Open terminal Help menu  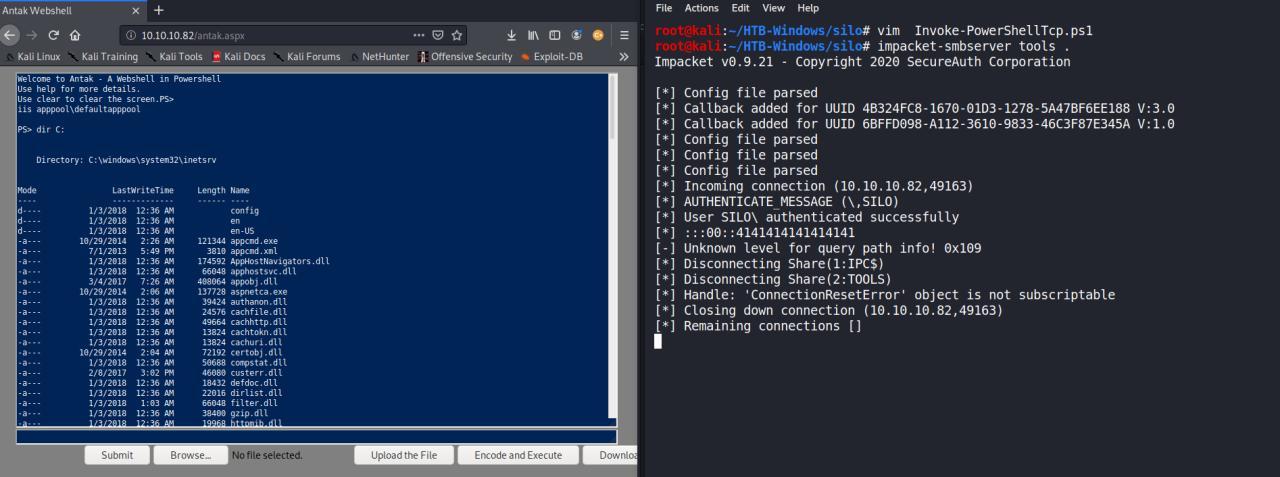808,8
